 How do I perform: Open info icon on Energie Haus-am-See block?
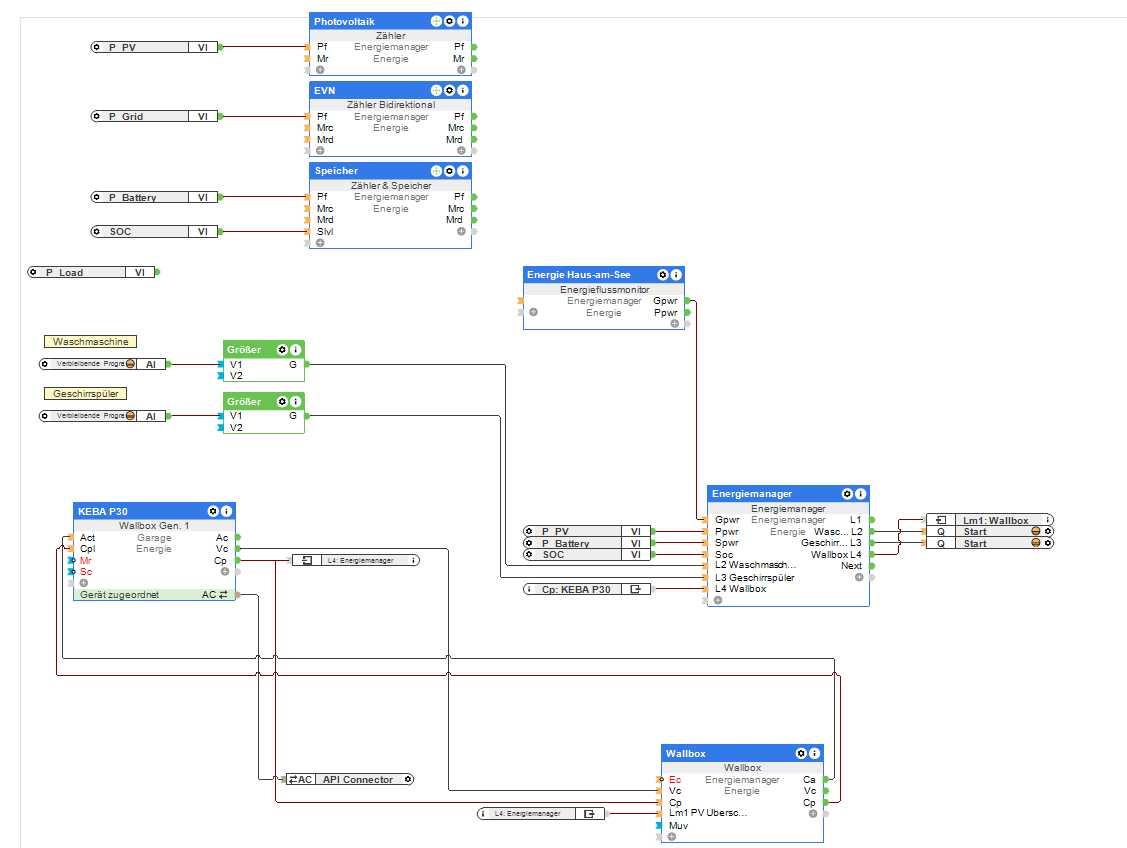[x=676, y=275]
